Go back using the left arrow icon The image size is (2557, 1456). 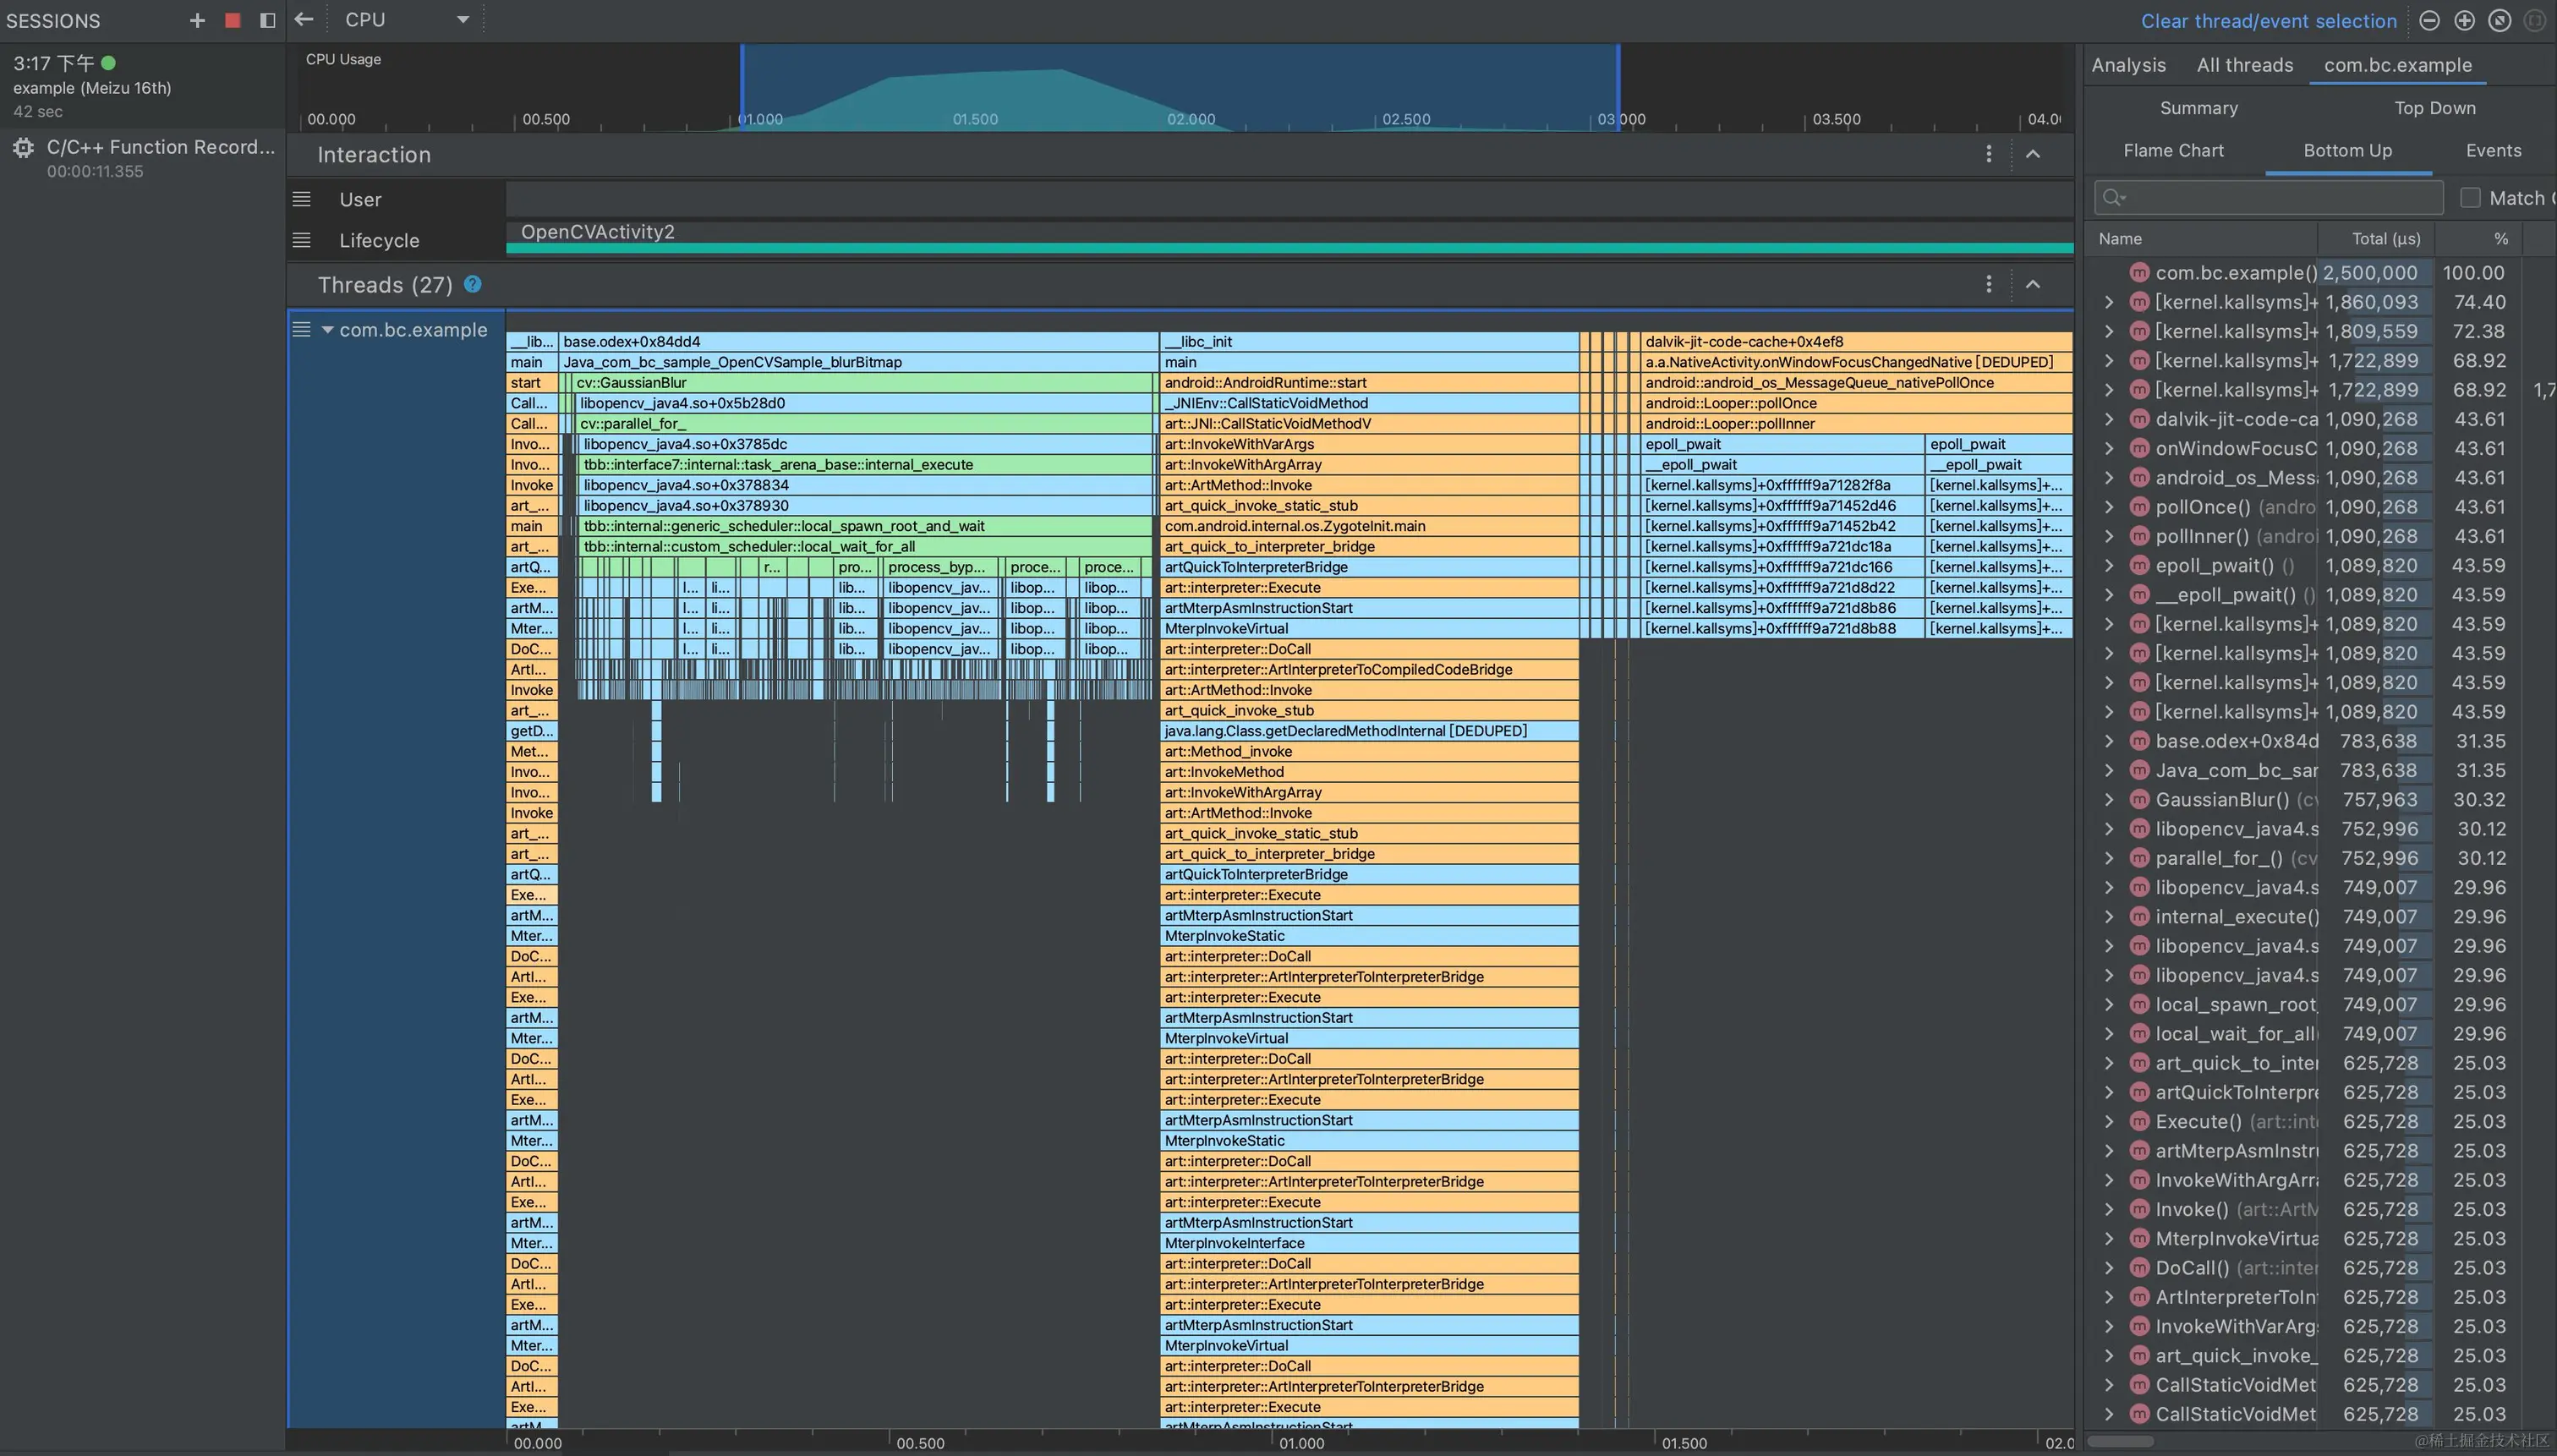pos(304,19)
